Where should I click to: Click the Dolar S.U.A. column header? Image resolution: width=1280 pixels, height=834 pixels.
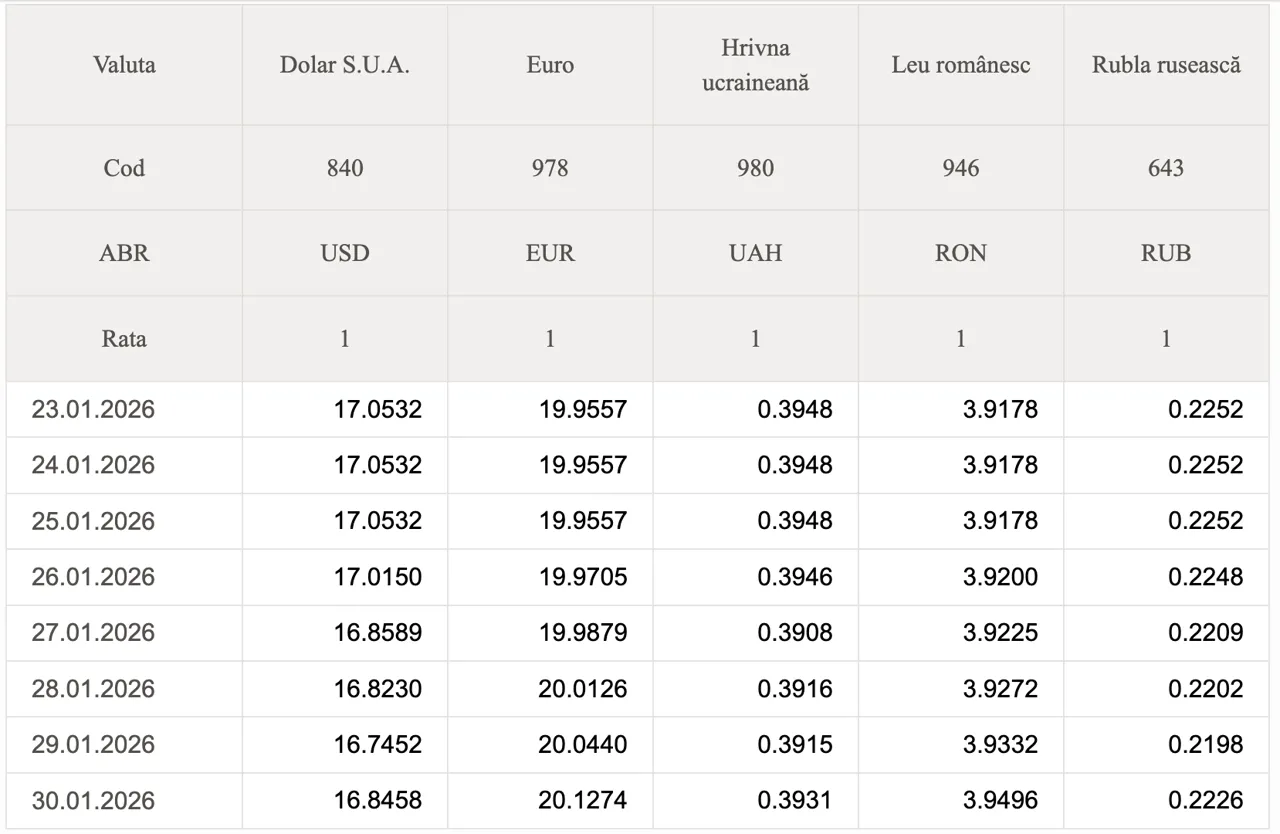pyautogui.click(x=345, y=66)
